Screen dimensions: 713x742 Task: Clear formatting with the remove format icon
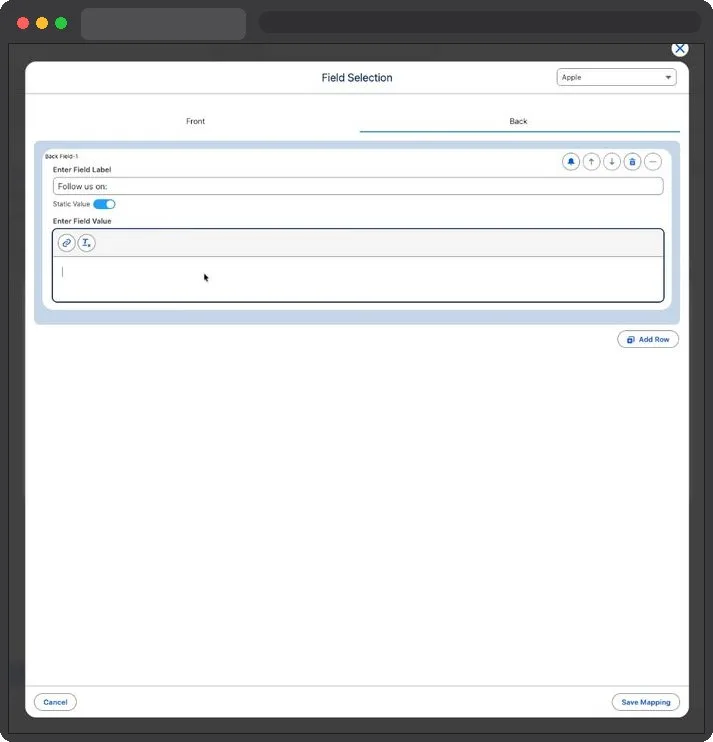pyautogui.click(x=87, y=243)
